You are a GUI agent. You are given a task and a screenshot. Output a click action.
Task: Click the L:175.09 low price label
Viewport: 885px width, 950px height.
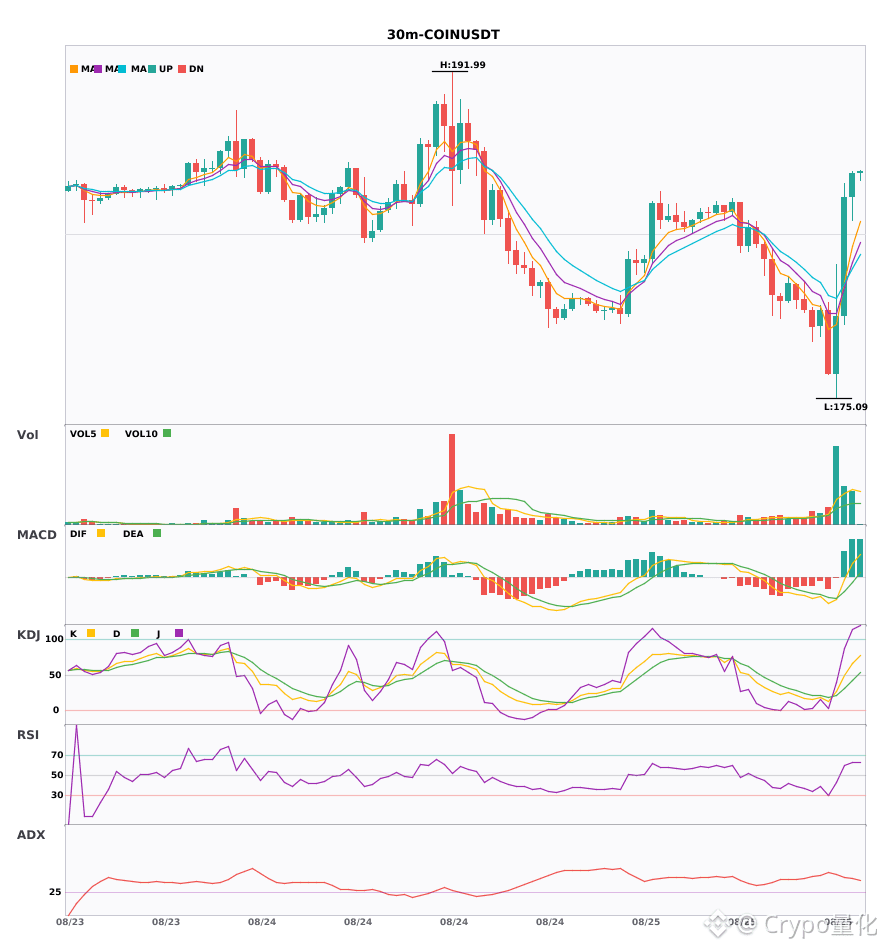(846, 407)
